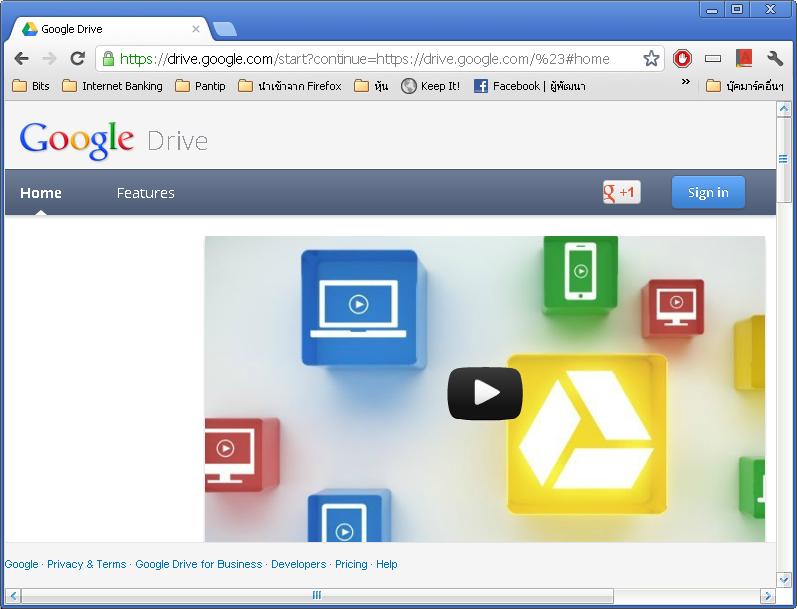Click the horizontal scrollbar at the bottom
Image resolution: width=797 pixels, height=609 pixels.
tap(317, 596)
